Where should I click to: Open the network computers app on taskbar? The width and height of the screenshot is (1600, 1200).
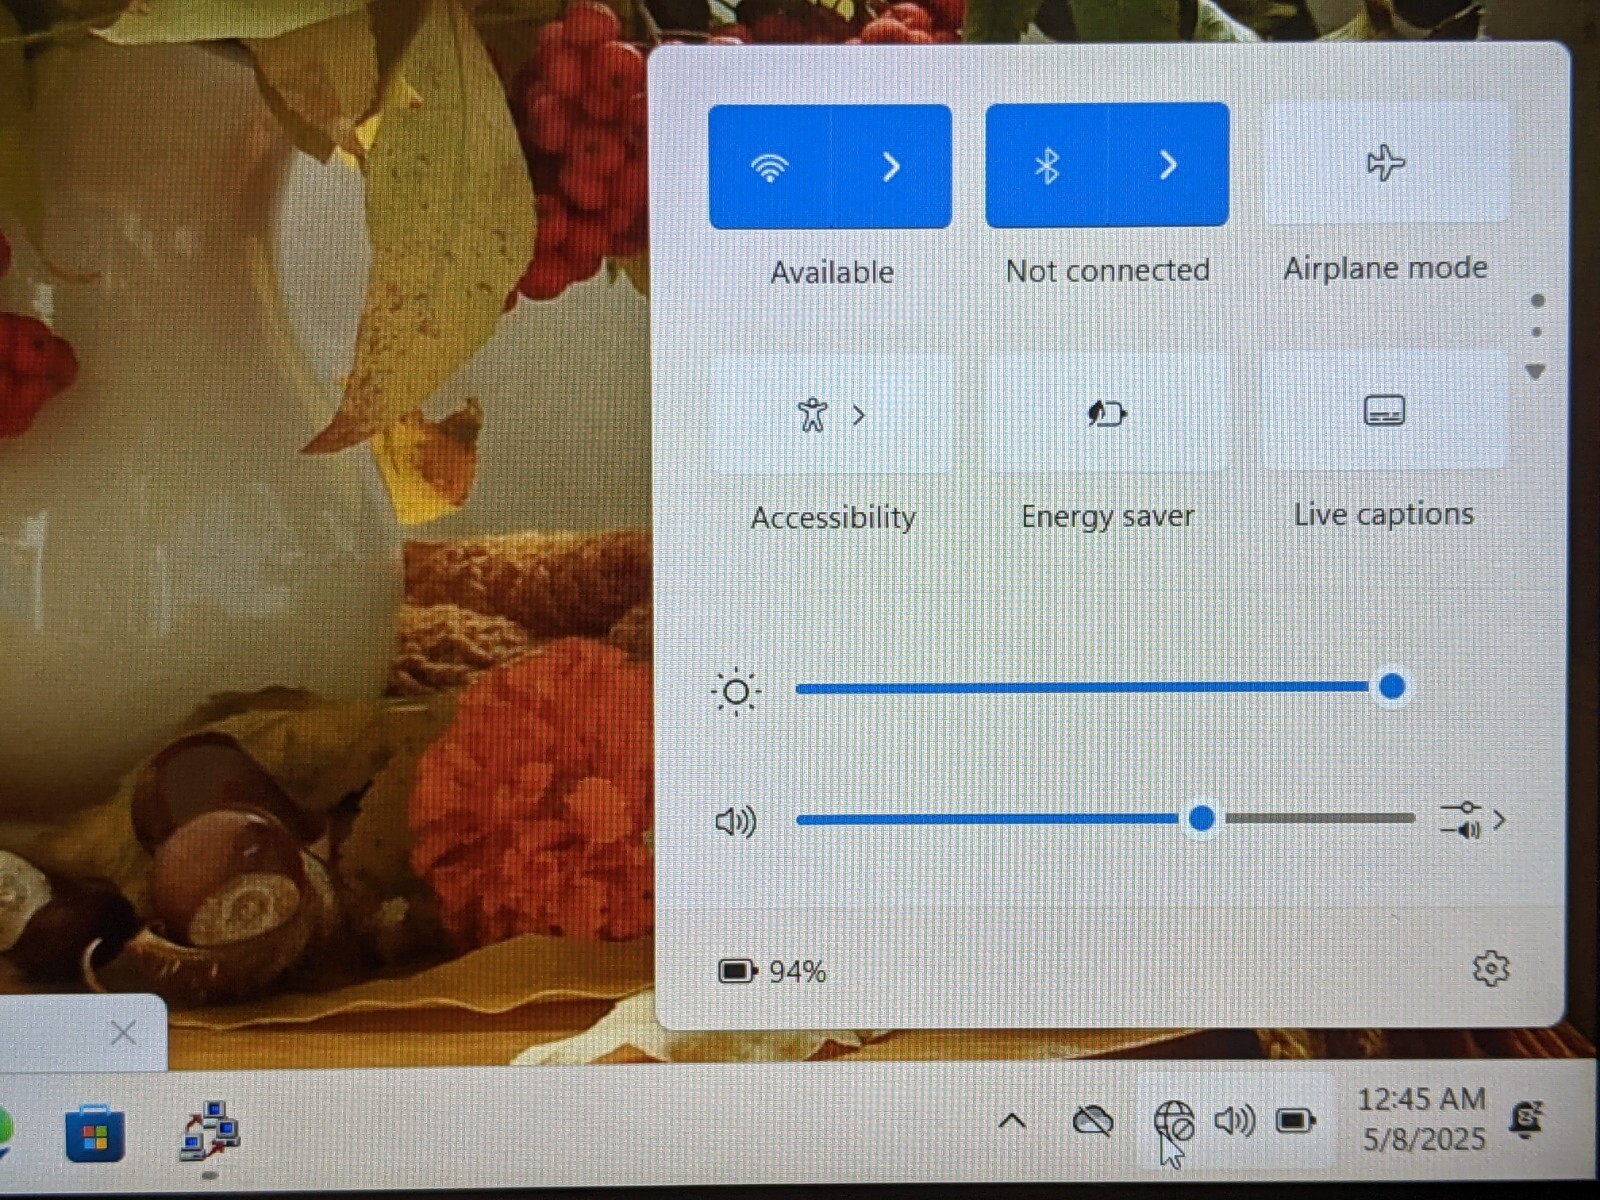coord(209,1131)
